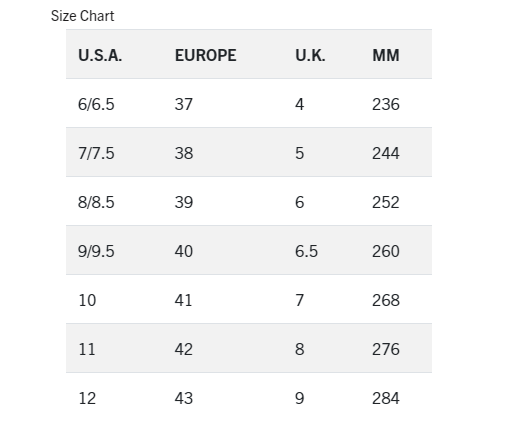
Task: Click Europe size 37 cell
Action: click(x=184, y=104)
